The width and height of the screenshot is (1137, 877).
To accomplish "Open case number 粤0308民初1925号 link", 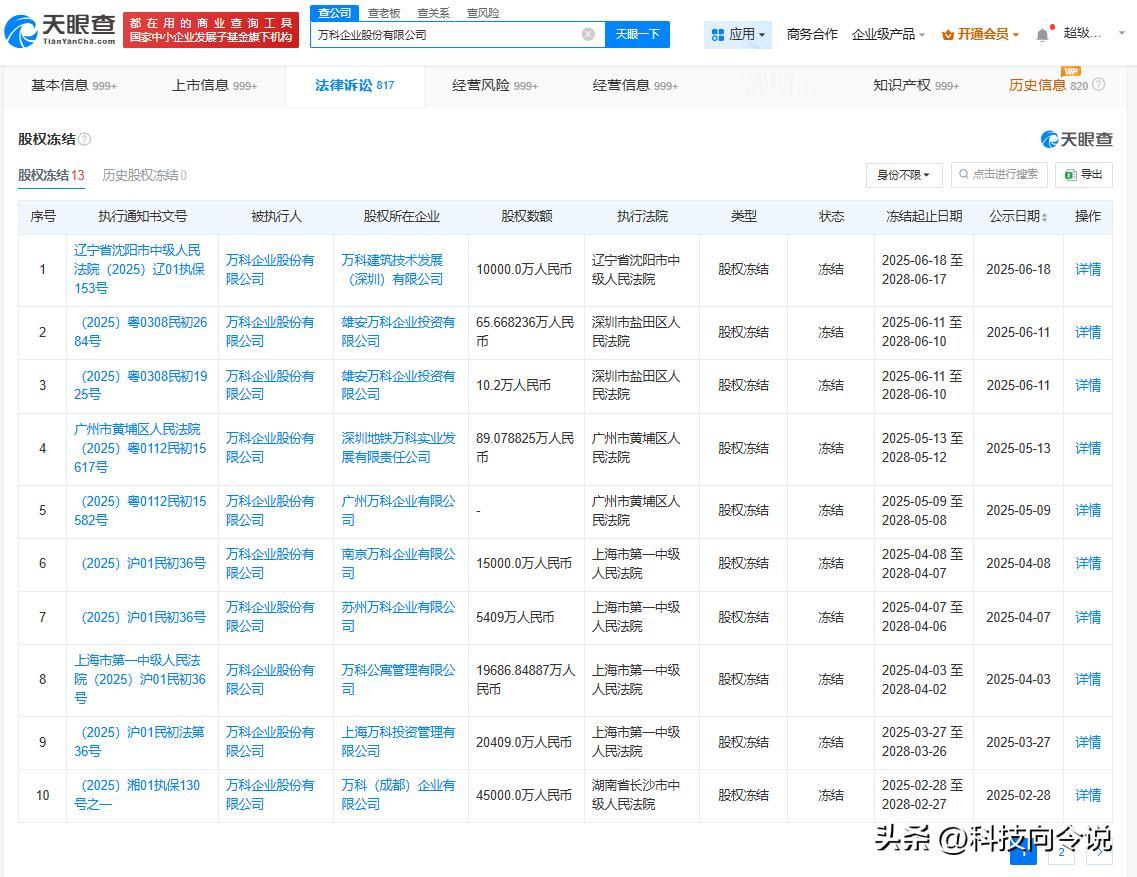I will pos(141,385).
